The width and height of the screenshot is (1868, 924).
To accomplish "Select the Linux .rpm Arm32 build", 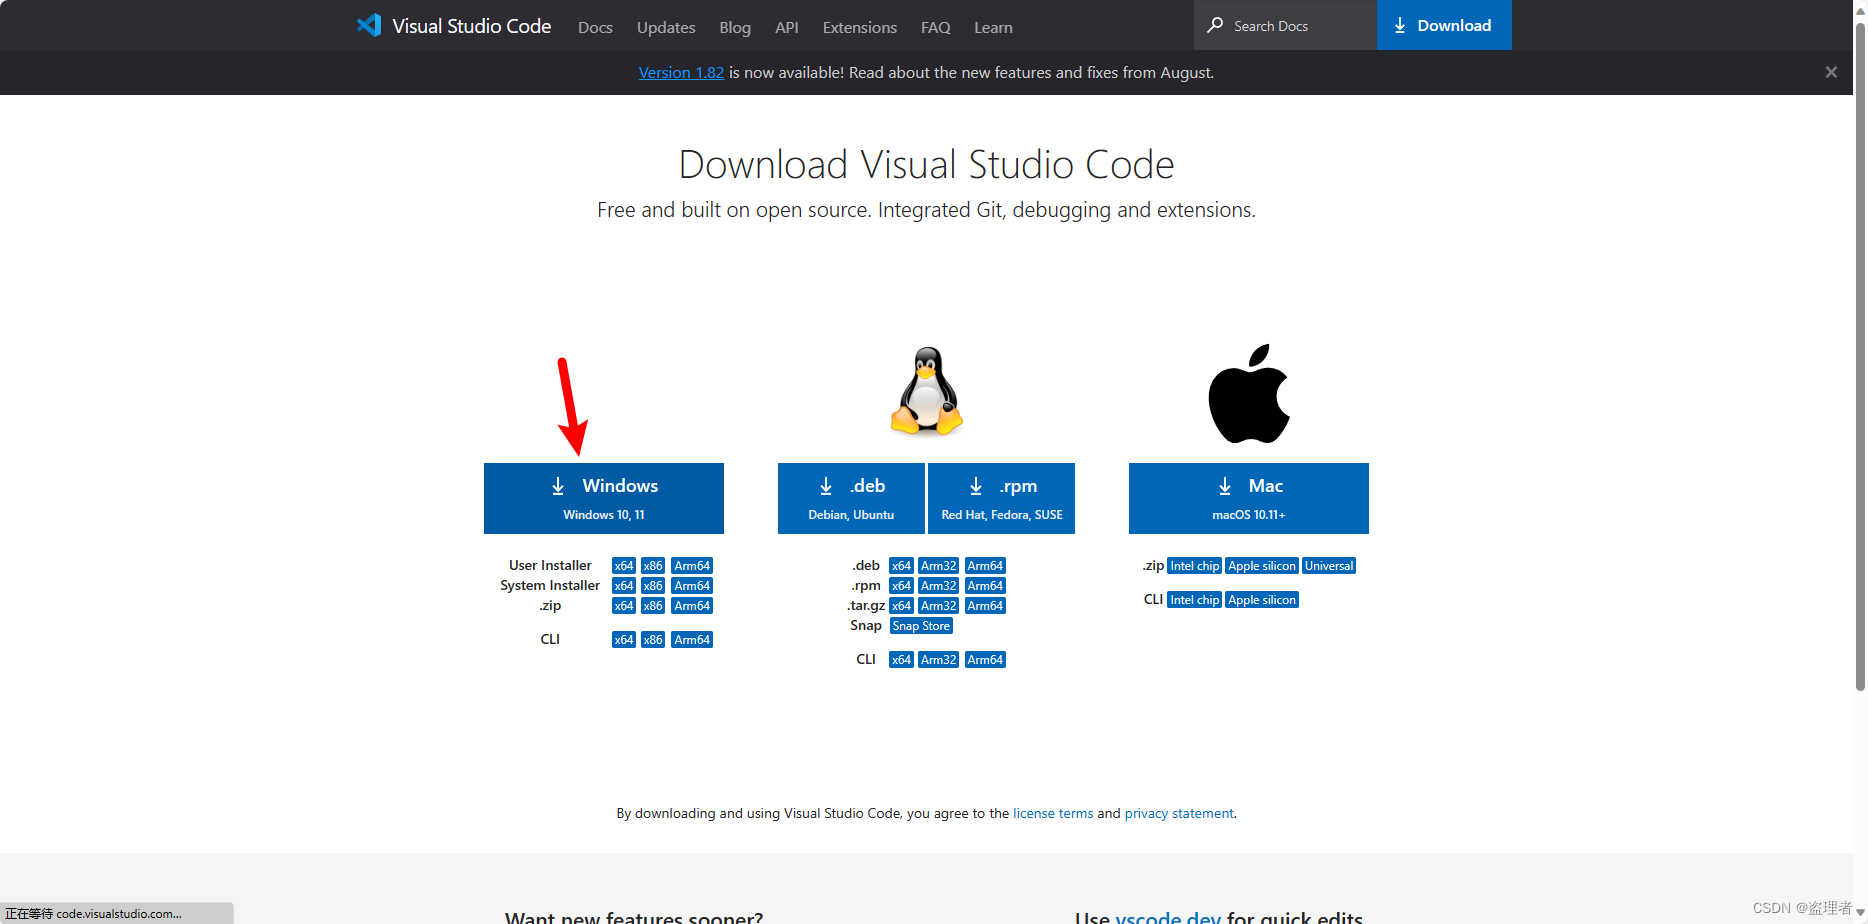I will [x=939, y=586].
